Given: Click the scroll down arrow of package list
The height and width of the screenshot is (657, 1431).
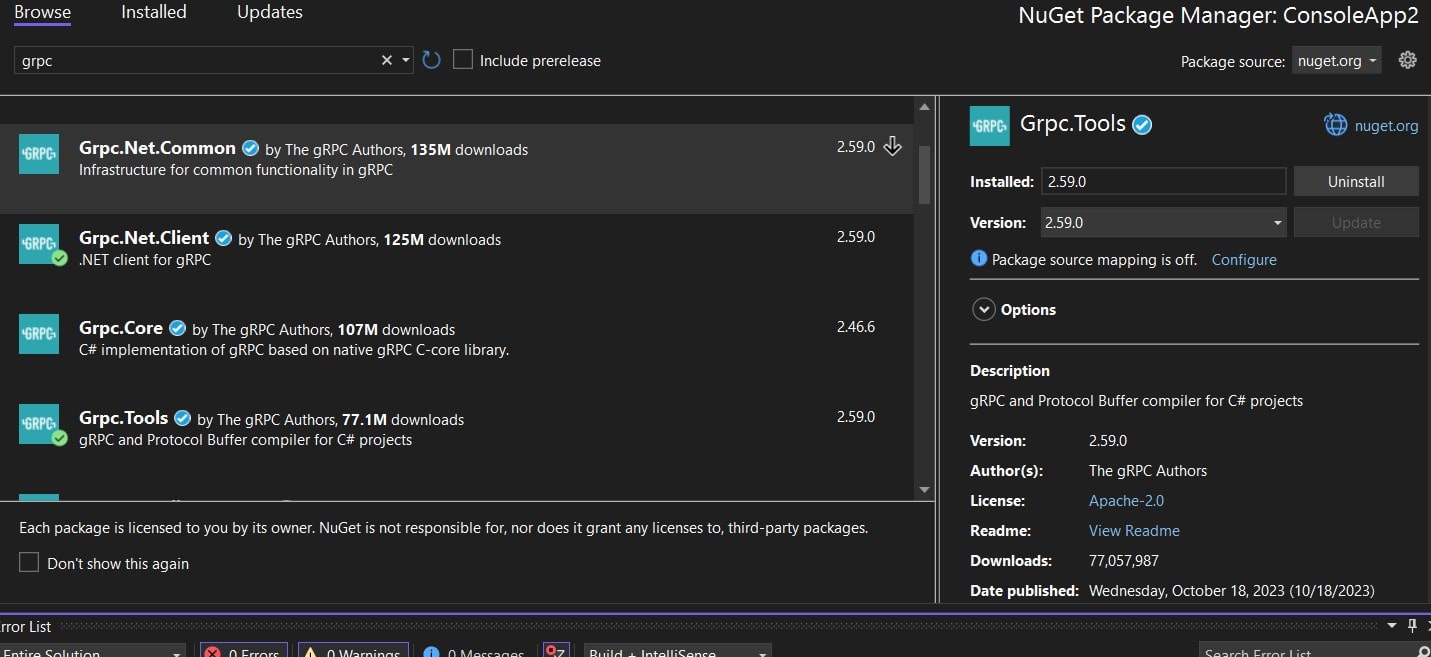Looking at the screenshot, I should (x=924, y=490).
